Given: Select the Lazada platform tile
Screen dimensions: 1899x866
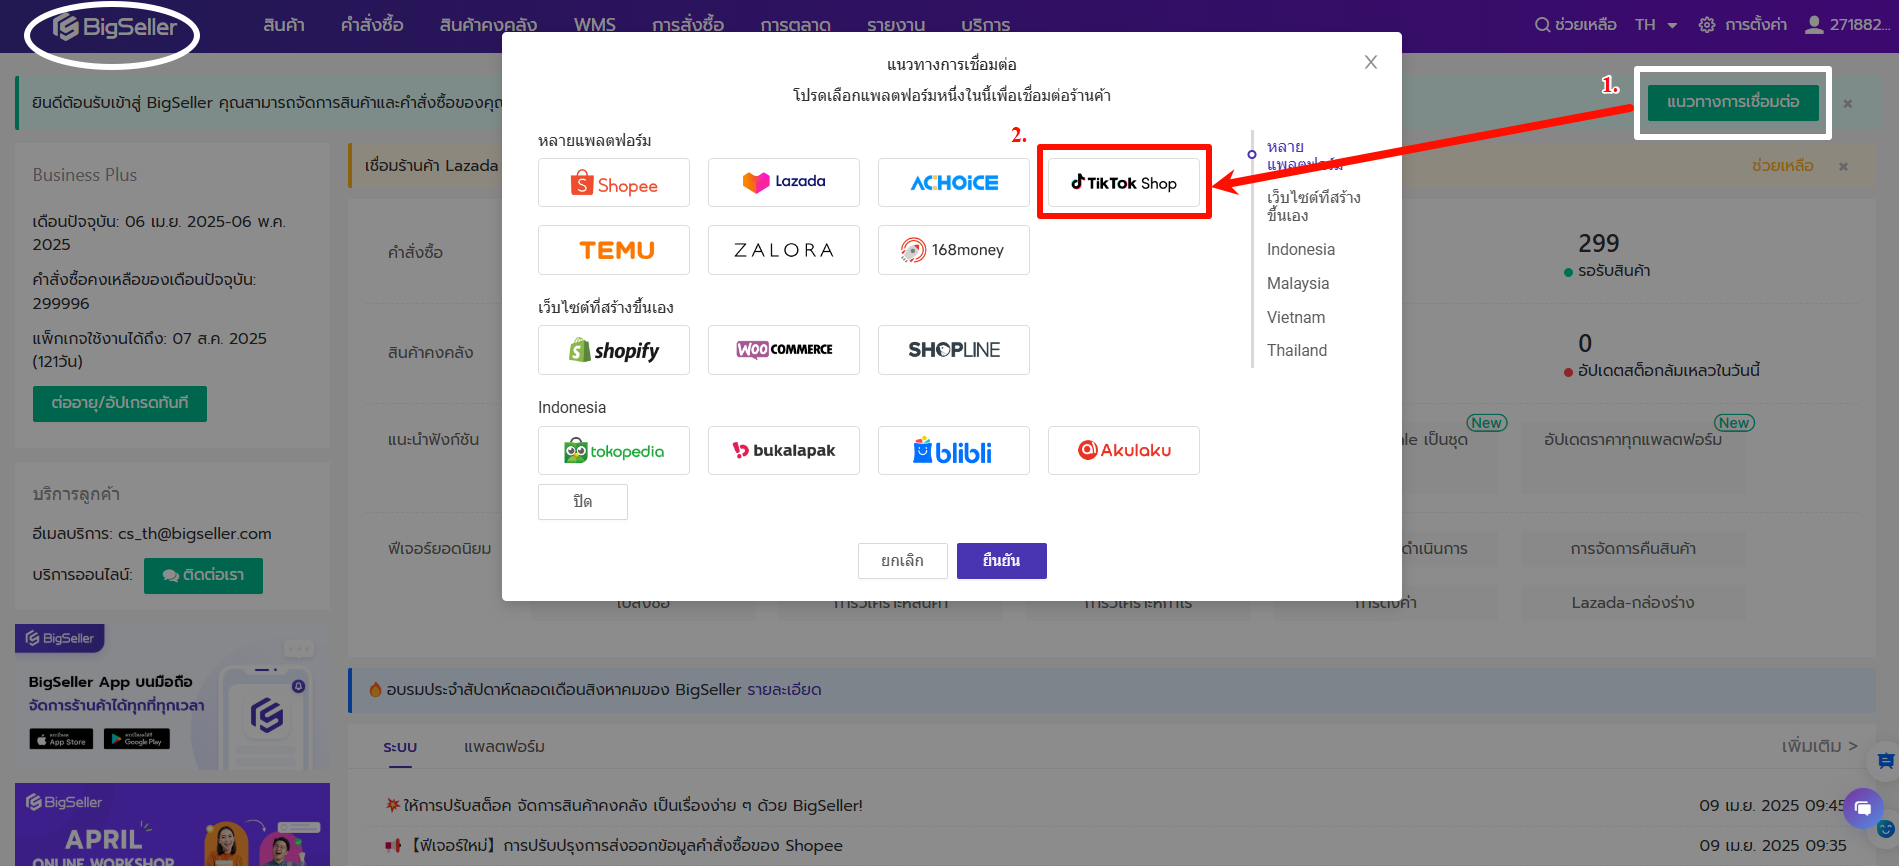Looking at the screenshot, I should coord(784,183).
